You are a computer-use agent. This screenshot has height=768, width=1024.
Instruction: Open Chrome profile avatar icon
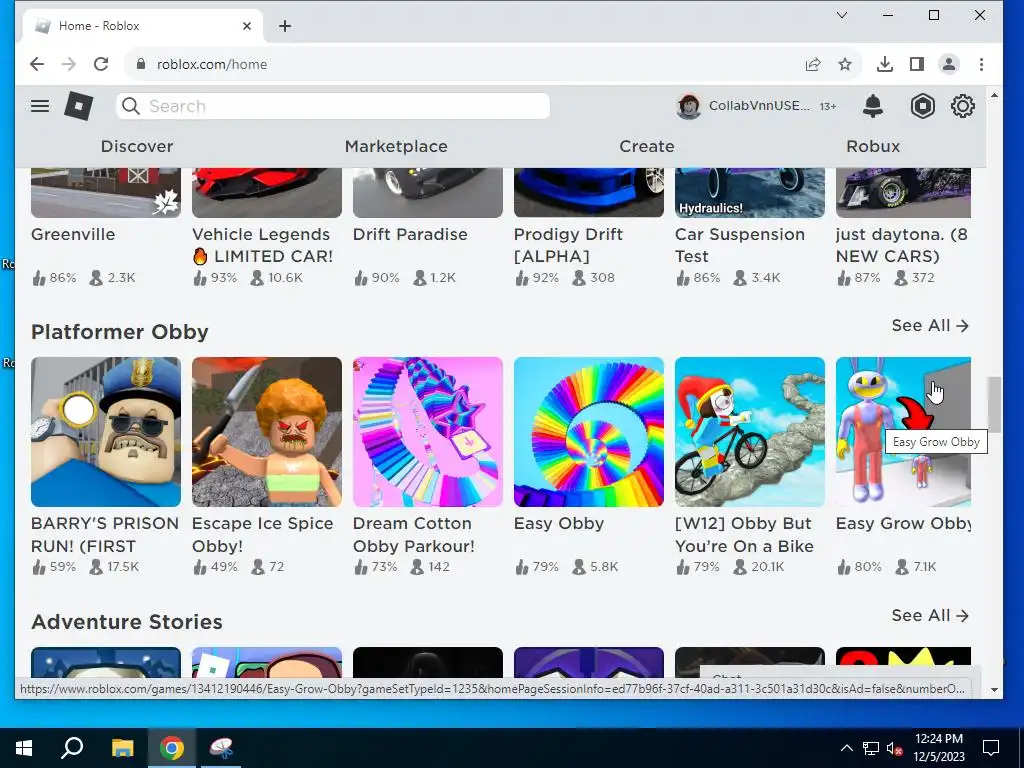pos(948,64)
